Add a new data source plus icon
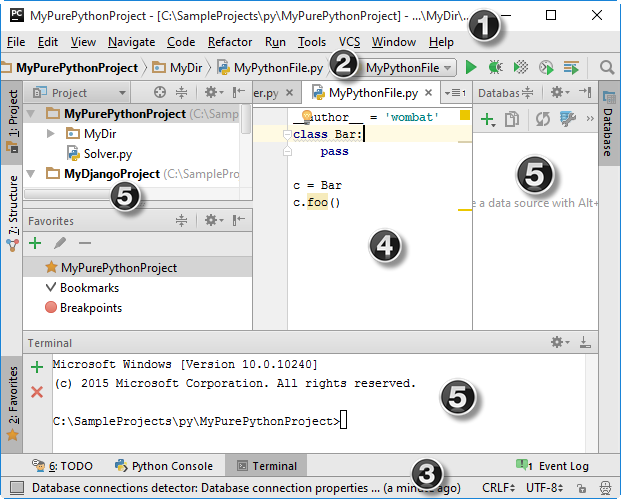621x499 pixels. pyautogui.click(x=488, y=119)
